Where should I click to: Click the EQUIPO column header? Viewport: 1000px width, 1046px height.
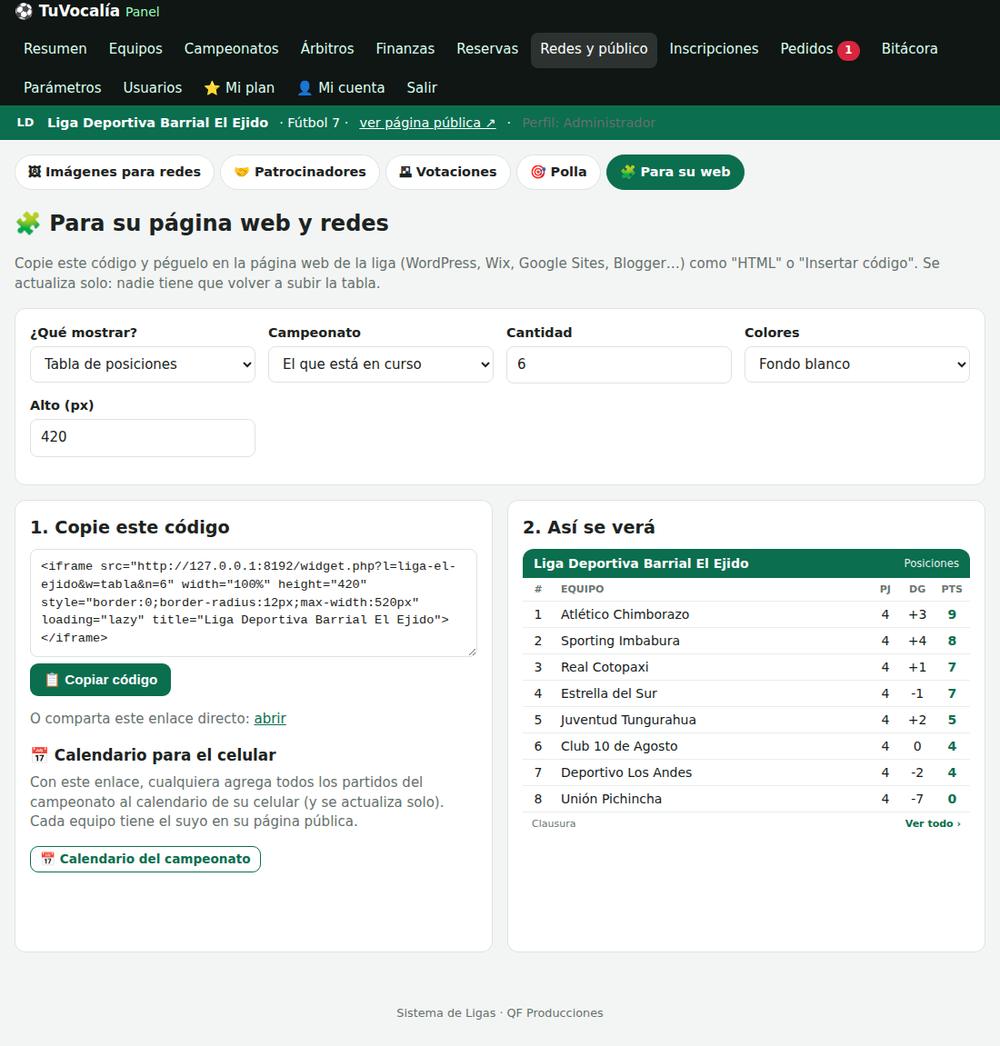(582, 589)
